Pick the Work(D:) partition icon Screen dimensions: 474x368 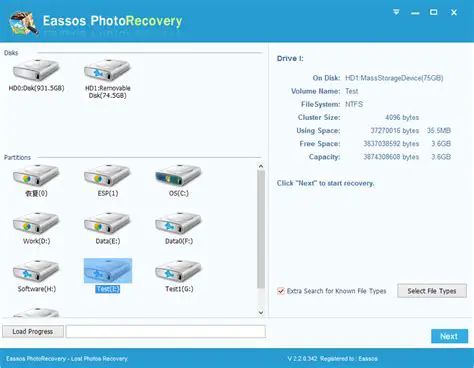[36, 223]
